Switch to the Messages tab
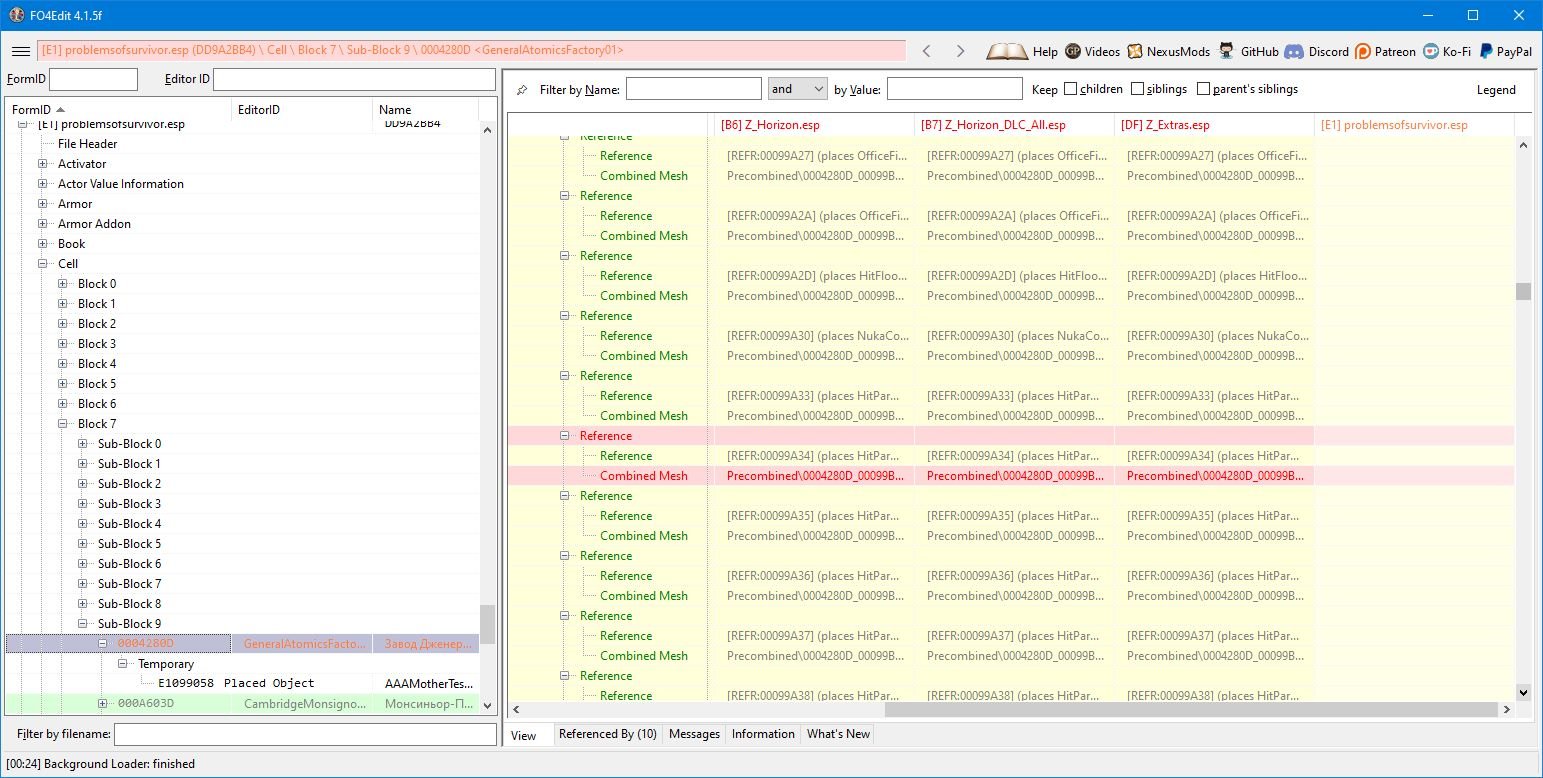The width and height of the screenshot is (1543, 778). 694,734
